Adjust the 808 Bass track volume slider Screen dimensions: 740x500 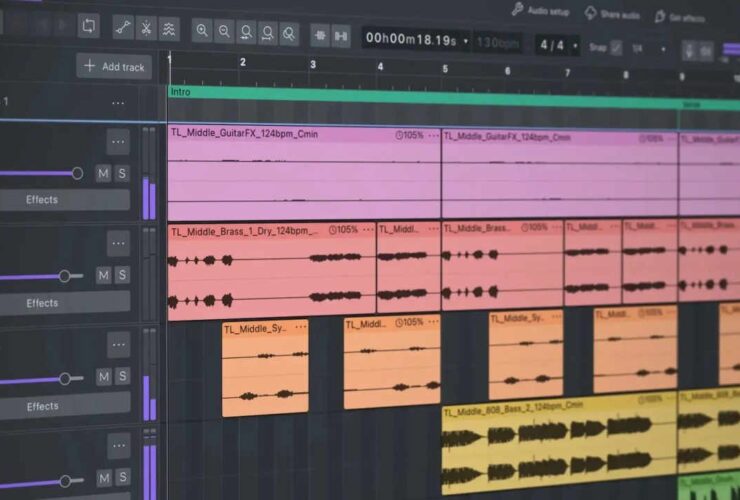pyautogui.click(x=65, y=481)
